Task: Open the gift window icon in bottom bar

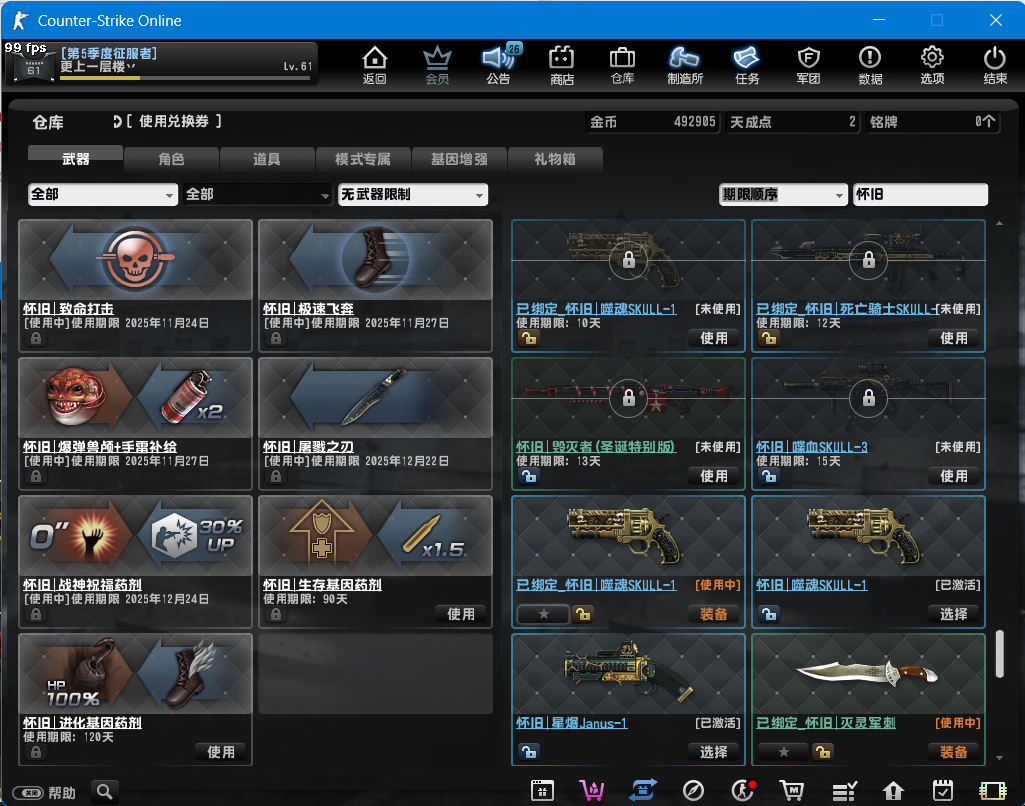Action: (543, 791)
